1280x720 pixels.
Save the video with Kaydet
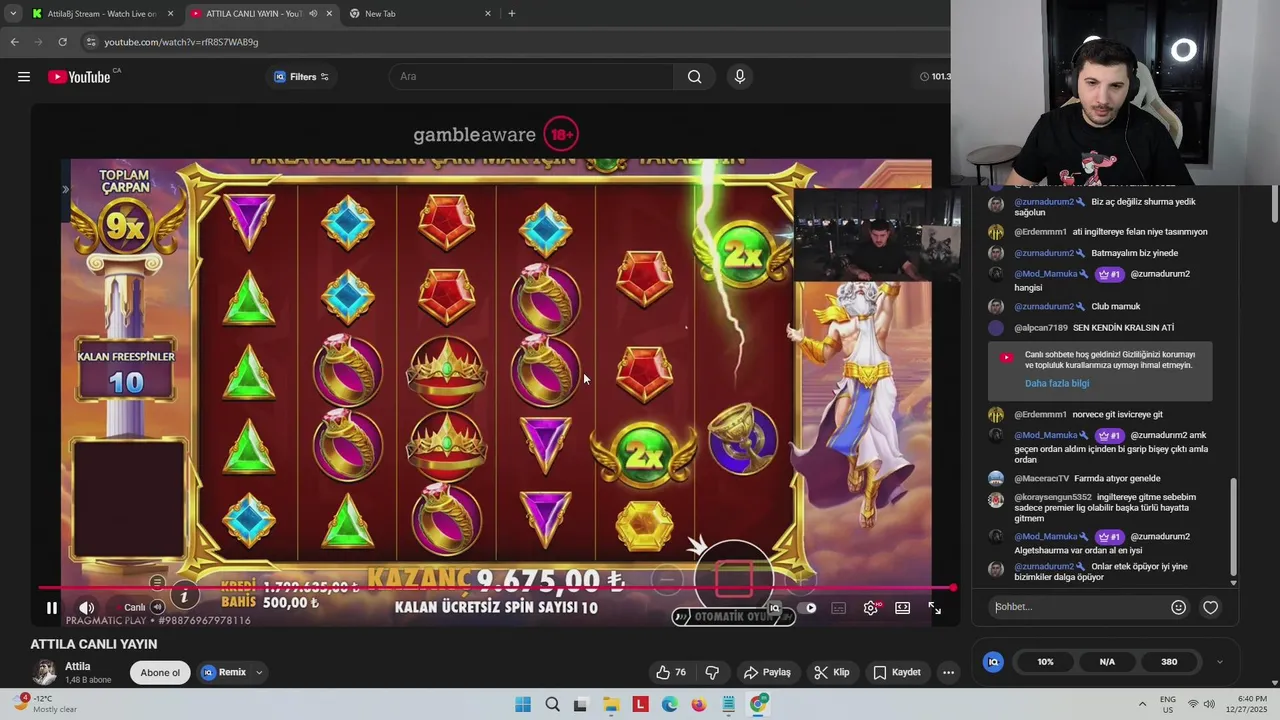point(897,672)
